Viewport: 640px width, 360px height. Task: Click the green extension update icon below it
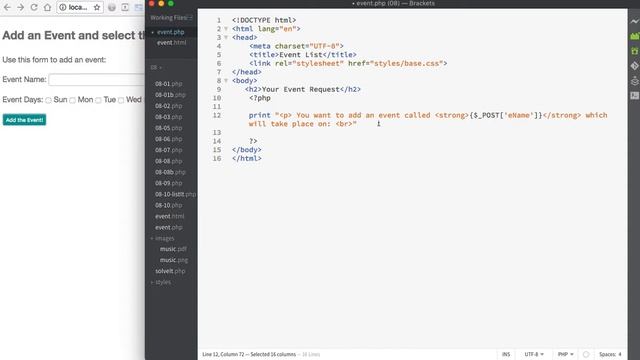tap(634, 51)
